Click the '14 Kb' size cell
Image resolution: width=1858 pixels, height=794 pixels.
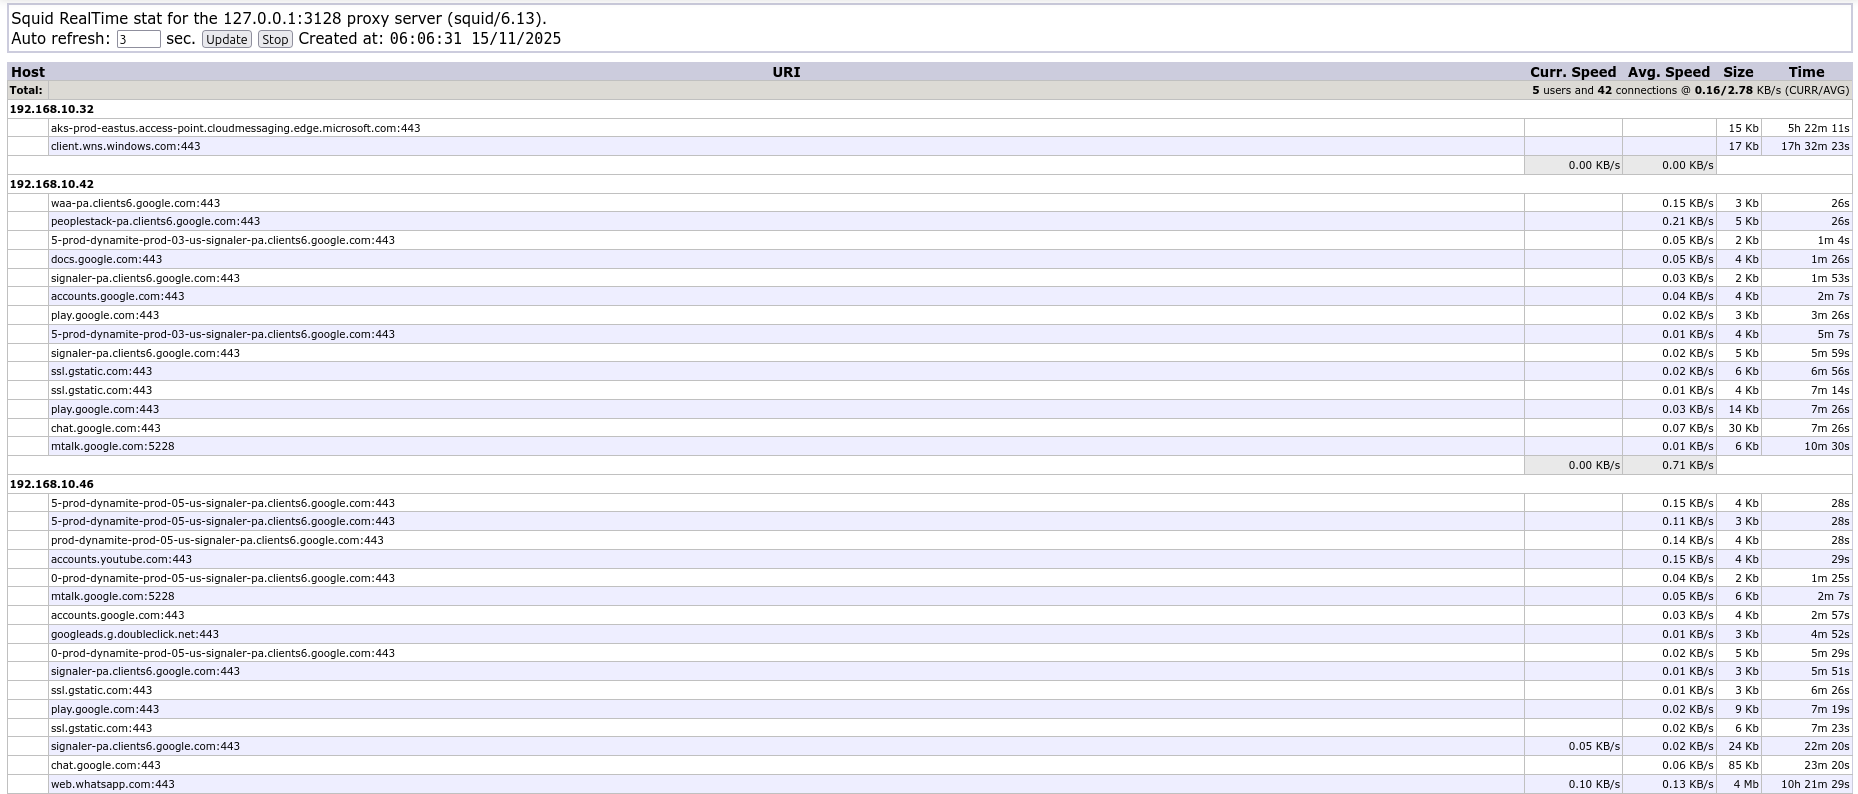coord(1738,409)
